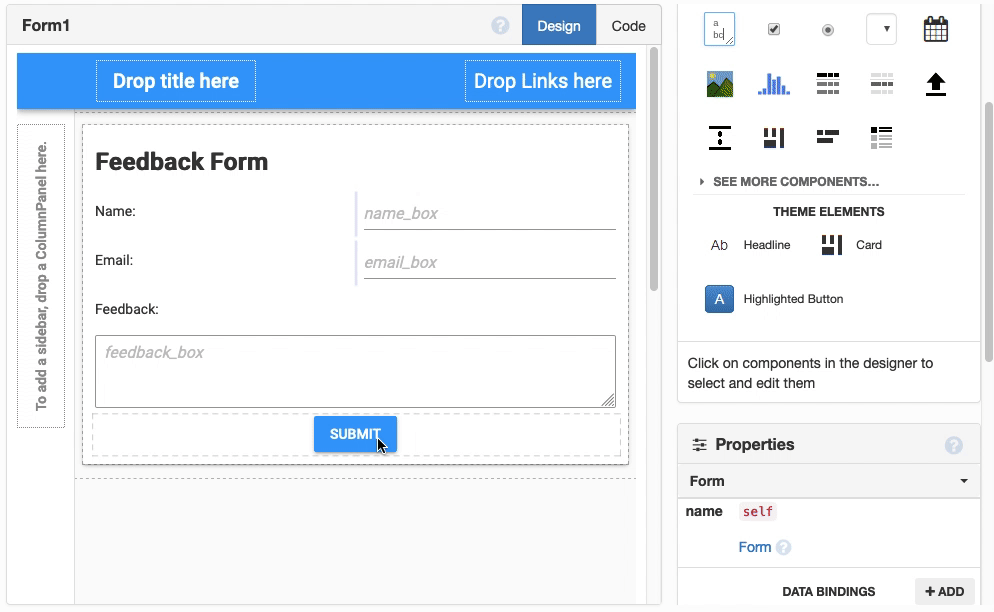Select the DropDown component in the toolbox
Viewport: 994px width, 612px height.
click(x=881, y=28)
